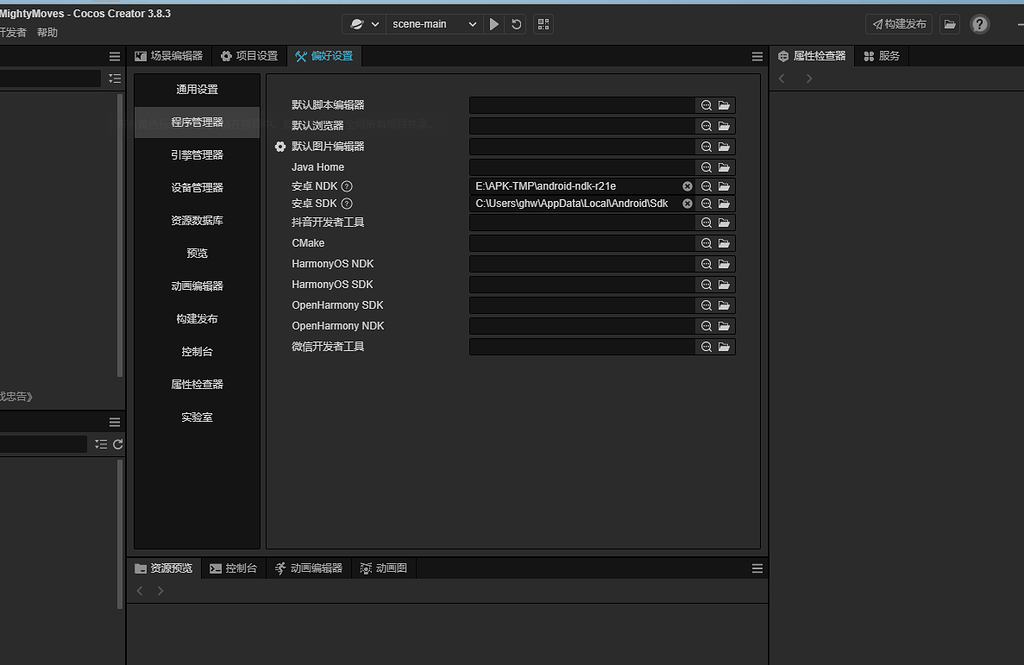
Task: Click the gear icon next to 默认图片编辑器
Action: (x=281, y=145)
